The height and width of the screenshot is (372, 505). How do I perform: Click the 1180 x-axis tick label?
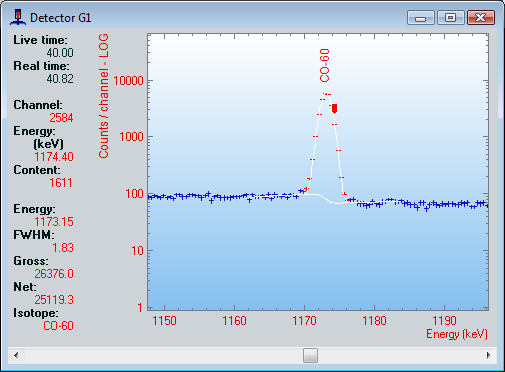374,321
